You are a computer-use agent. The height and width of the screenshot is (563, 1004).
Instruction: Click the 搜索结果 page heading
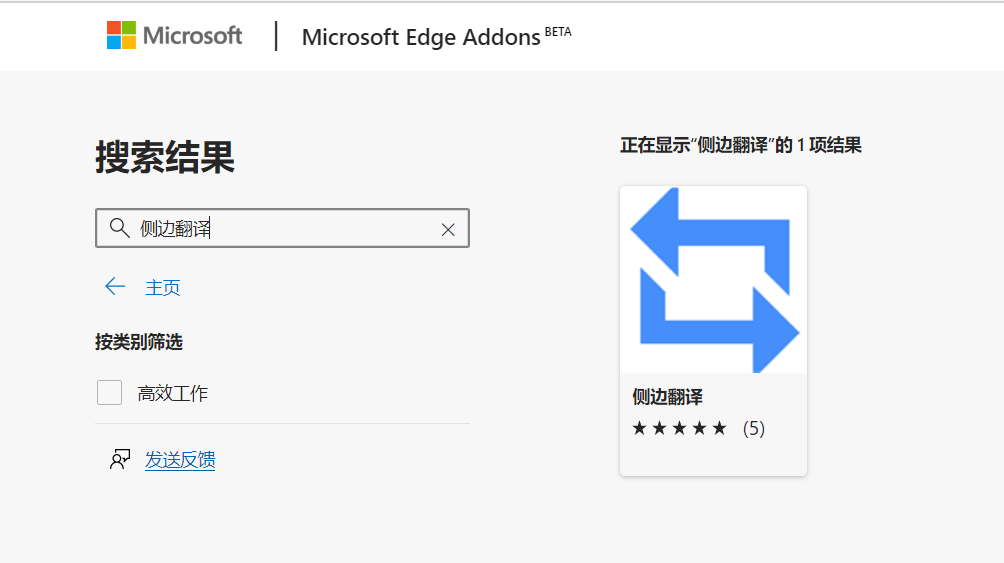(165, 157)
